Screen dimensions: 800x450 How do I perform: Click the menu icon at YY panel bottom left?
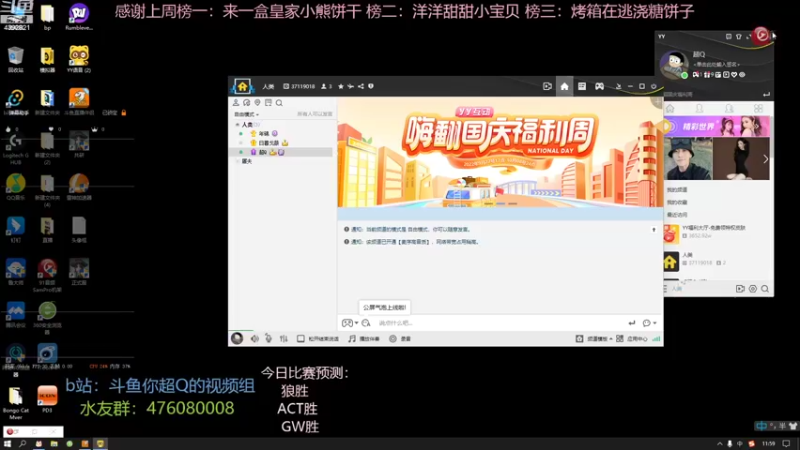coord(665,289)
